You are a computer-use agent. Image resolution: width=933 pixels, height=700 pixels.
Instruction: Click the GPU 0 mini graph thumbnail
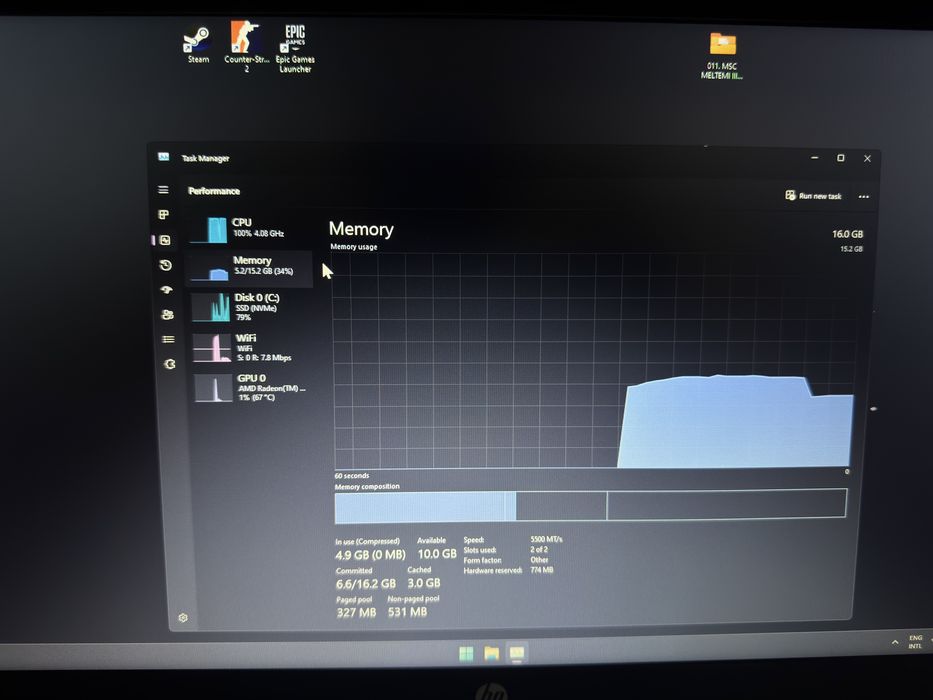(213, 388)
